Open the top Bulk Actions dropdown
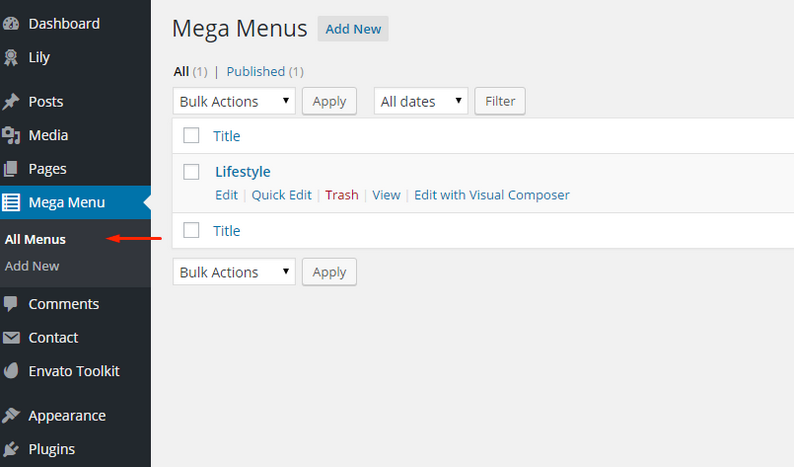Viewport: 795px width, 467px height. 234,101
